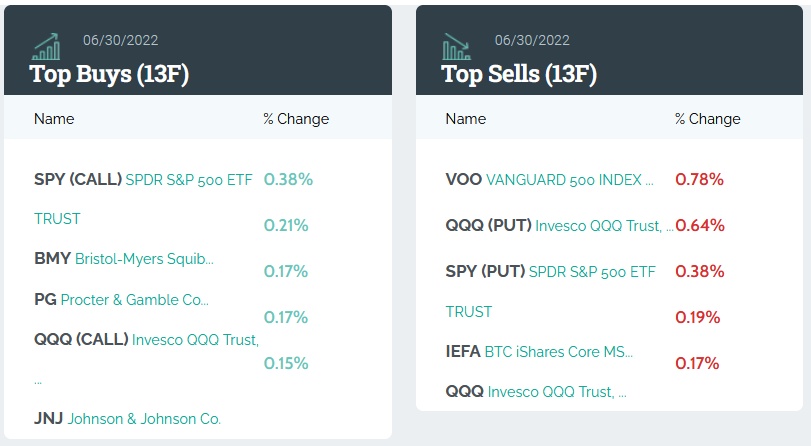Click the falling chart icon beside Top Sells
Screen dimensions: 811x446
[x=457, y=46]
